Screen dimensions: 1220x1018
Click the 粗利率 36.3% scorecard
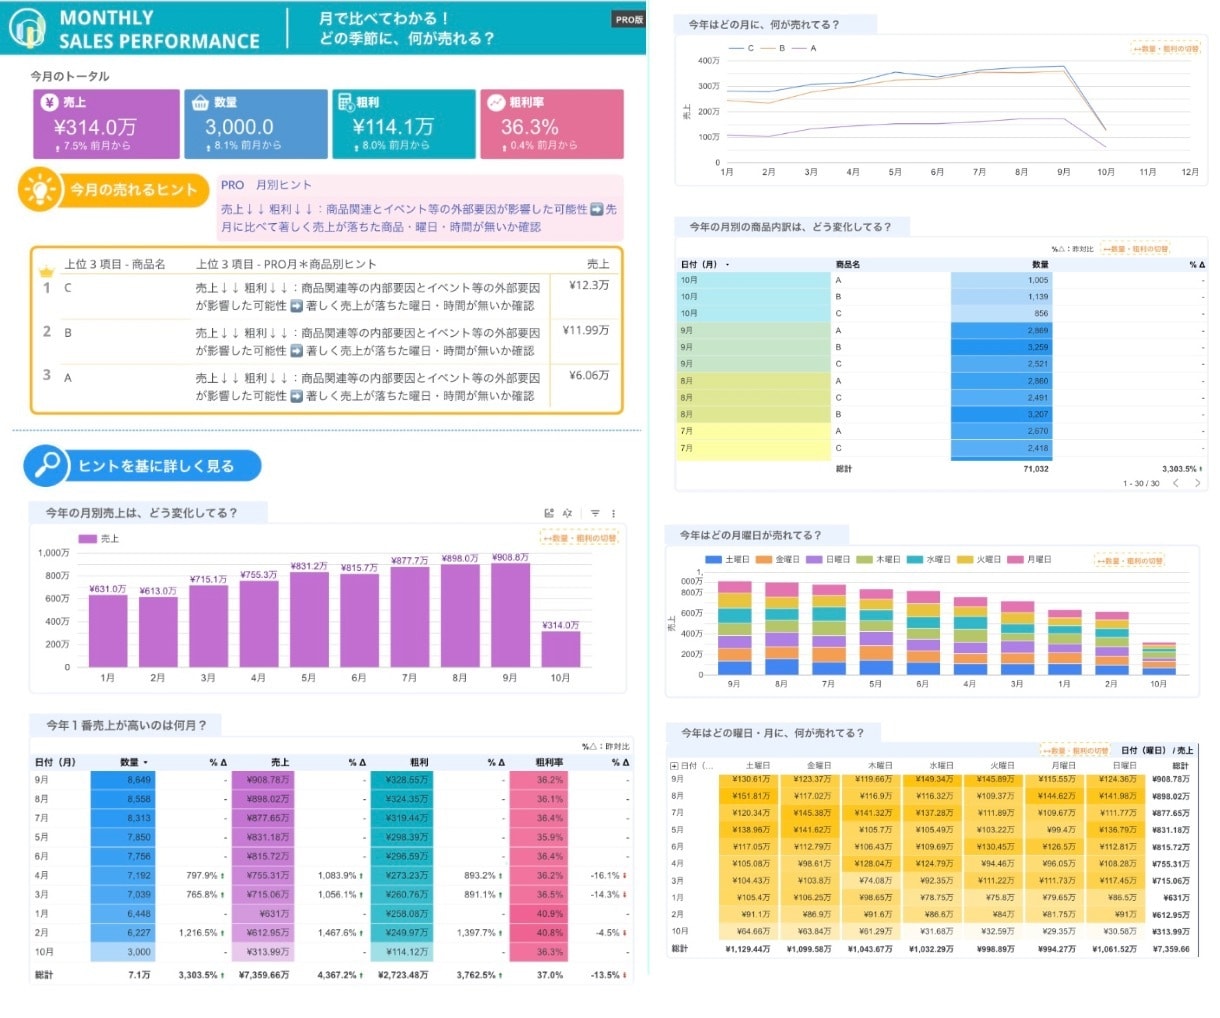552,124
